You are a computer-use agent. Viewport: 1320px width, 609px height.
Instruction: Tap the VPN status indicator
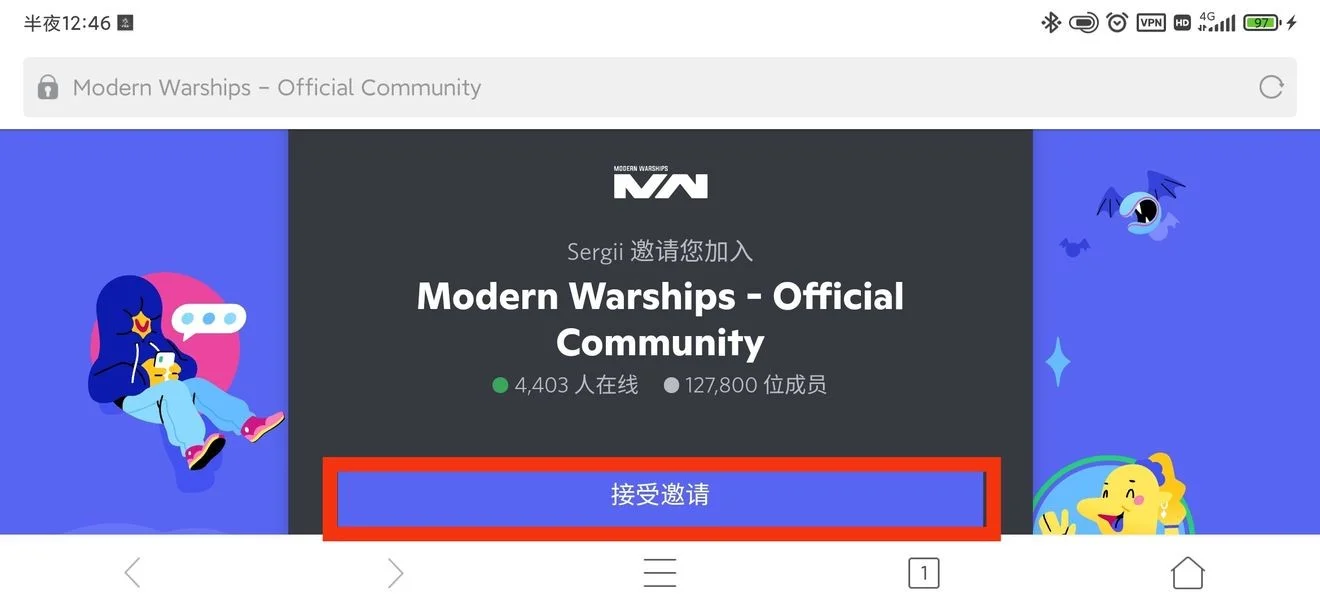pos(1151,22)
